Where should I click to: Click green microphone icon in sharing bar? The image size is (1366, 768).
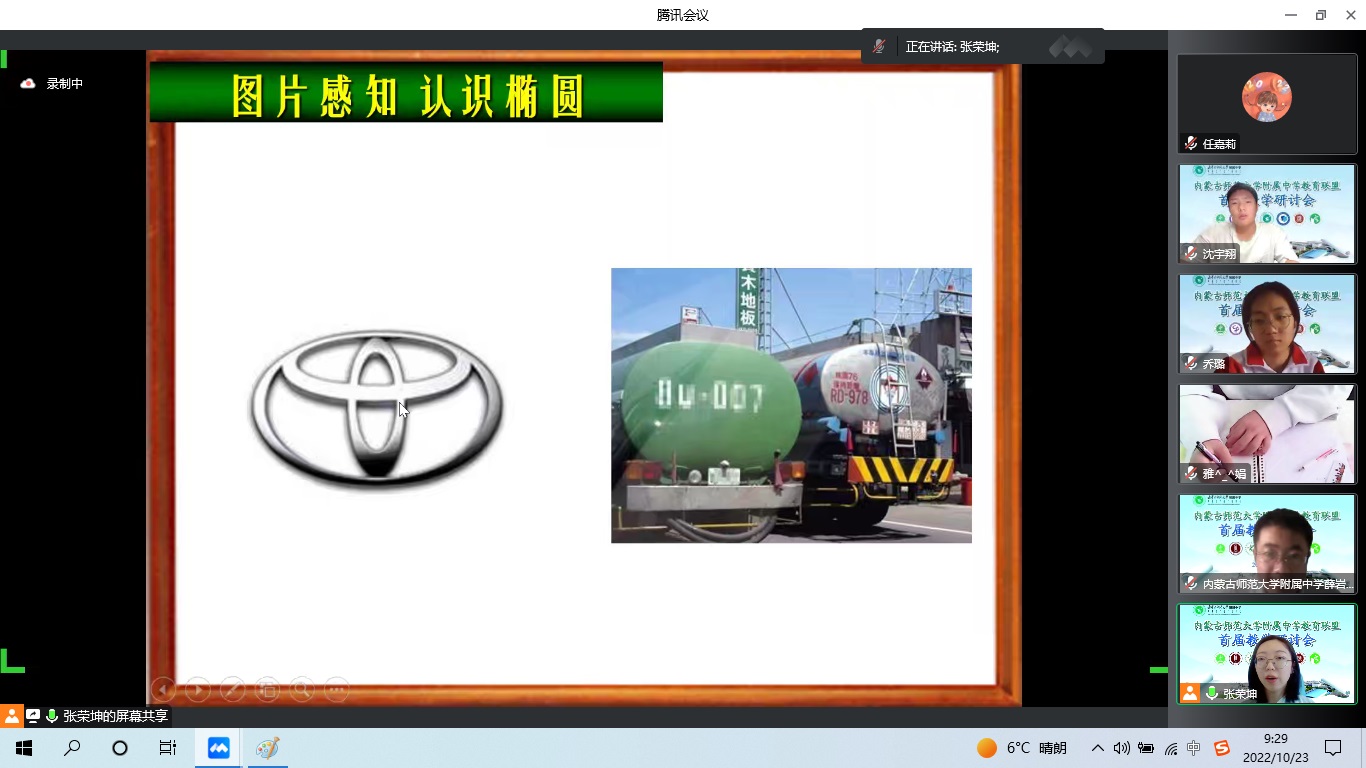click(52, 716)
